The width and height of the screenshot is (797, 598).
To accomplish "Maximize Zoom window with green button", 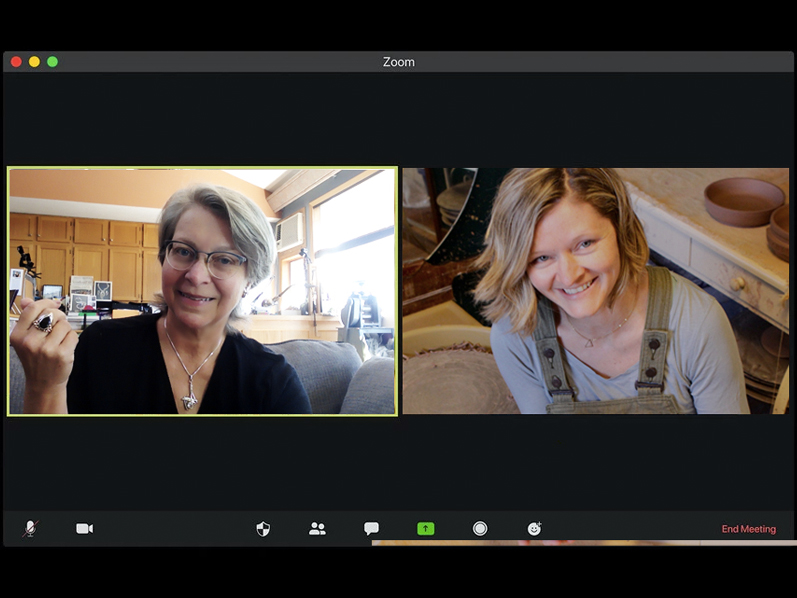I will 52,62.
